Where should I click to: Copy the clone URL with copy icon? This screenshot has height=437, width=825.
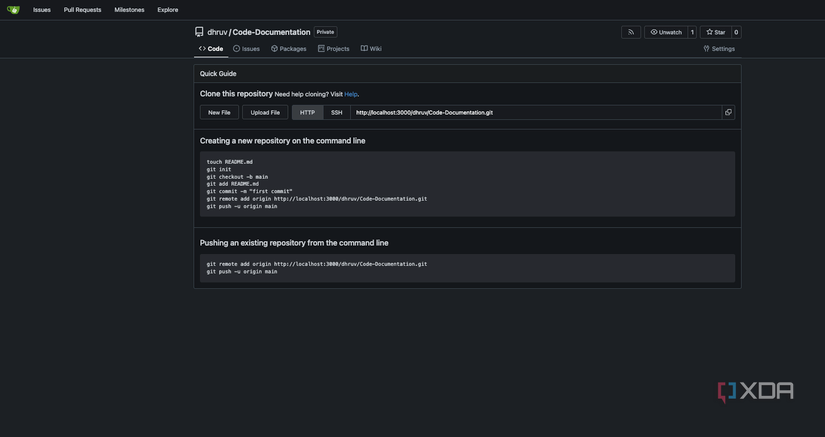(728, 112)
